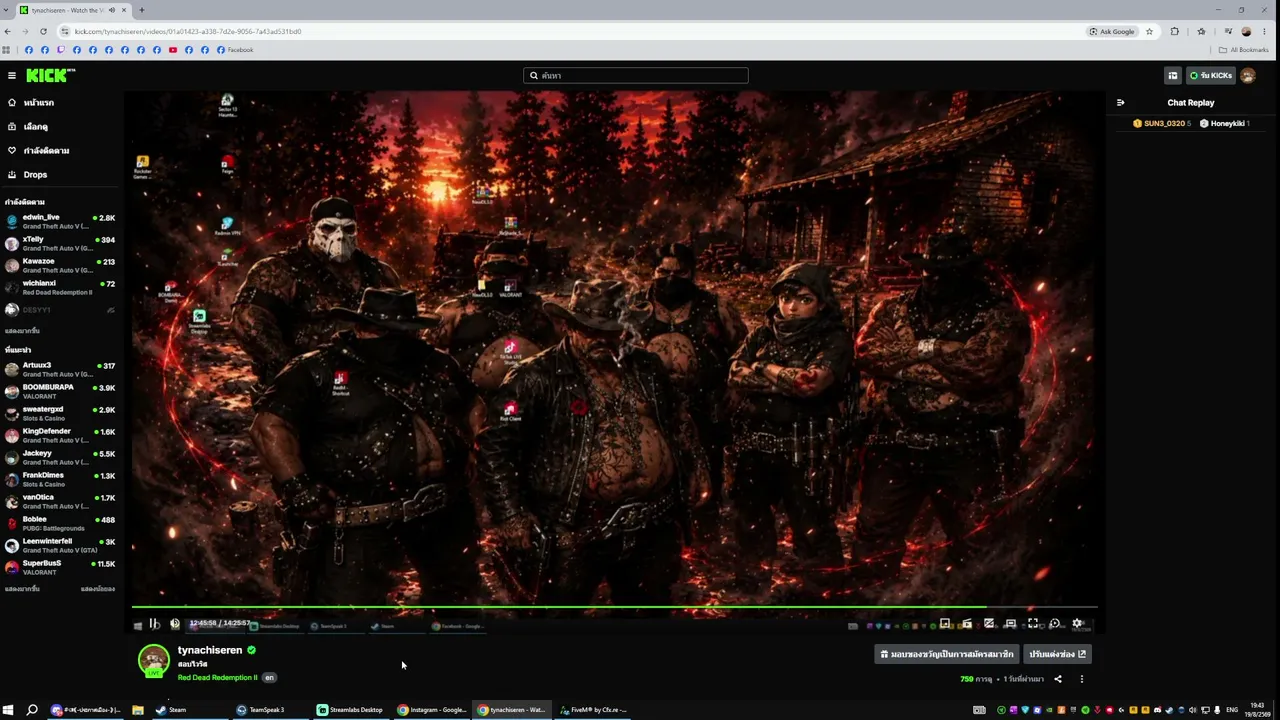
Task: Collapse the recommended list with show less
Action: [98, 589]
